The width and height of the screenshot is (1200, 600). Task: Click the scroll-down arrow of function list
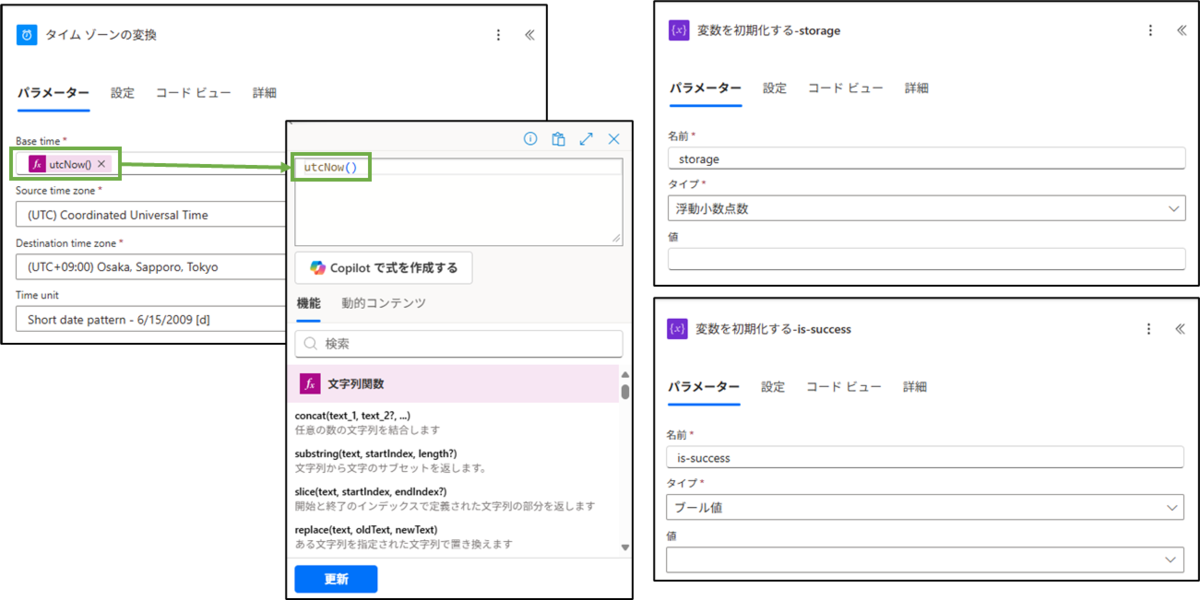pos(626,547)
